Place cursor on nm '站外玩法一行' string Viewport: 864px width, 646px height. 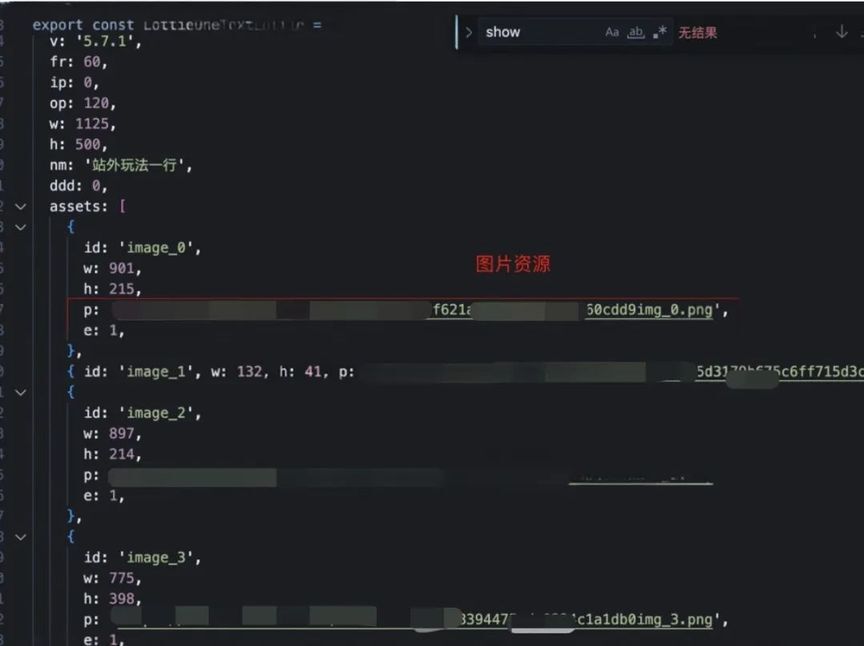134,165
